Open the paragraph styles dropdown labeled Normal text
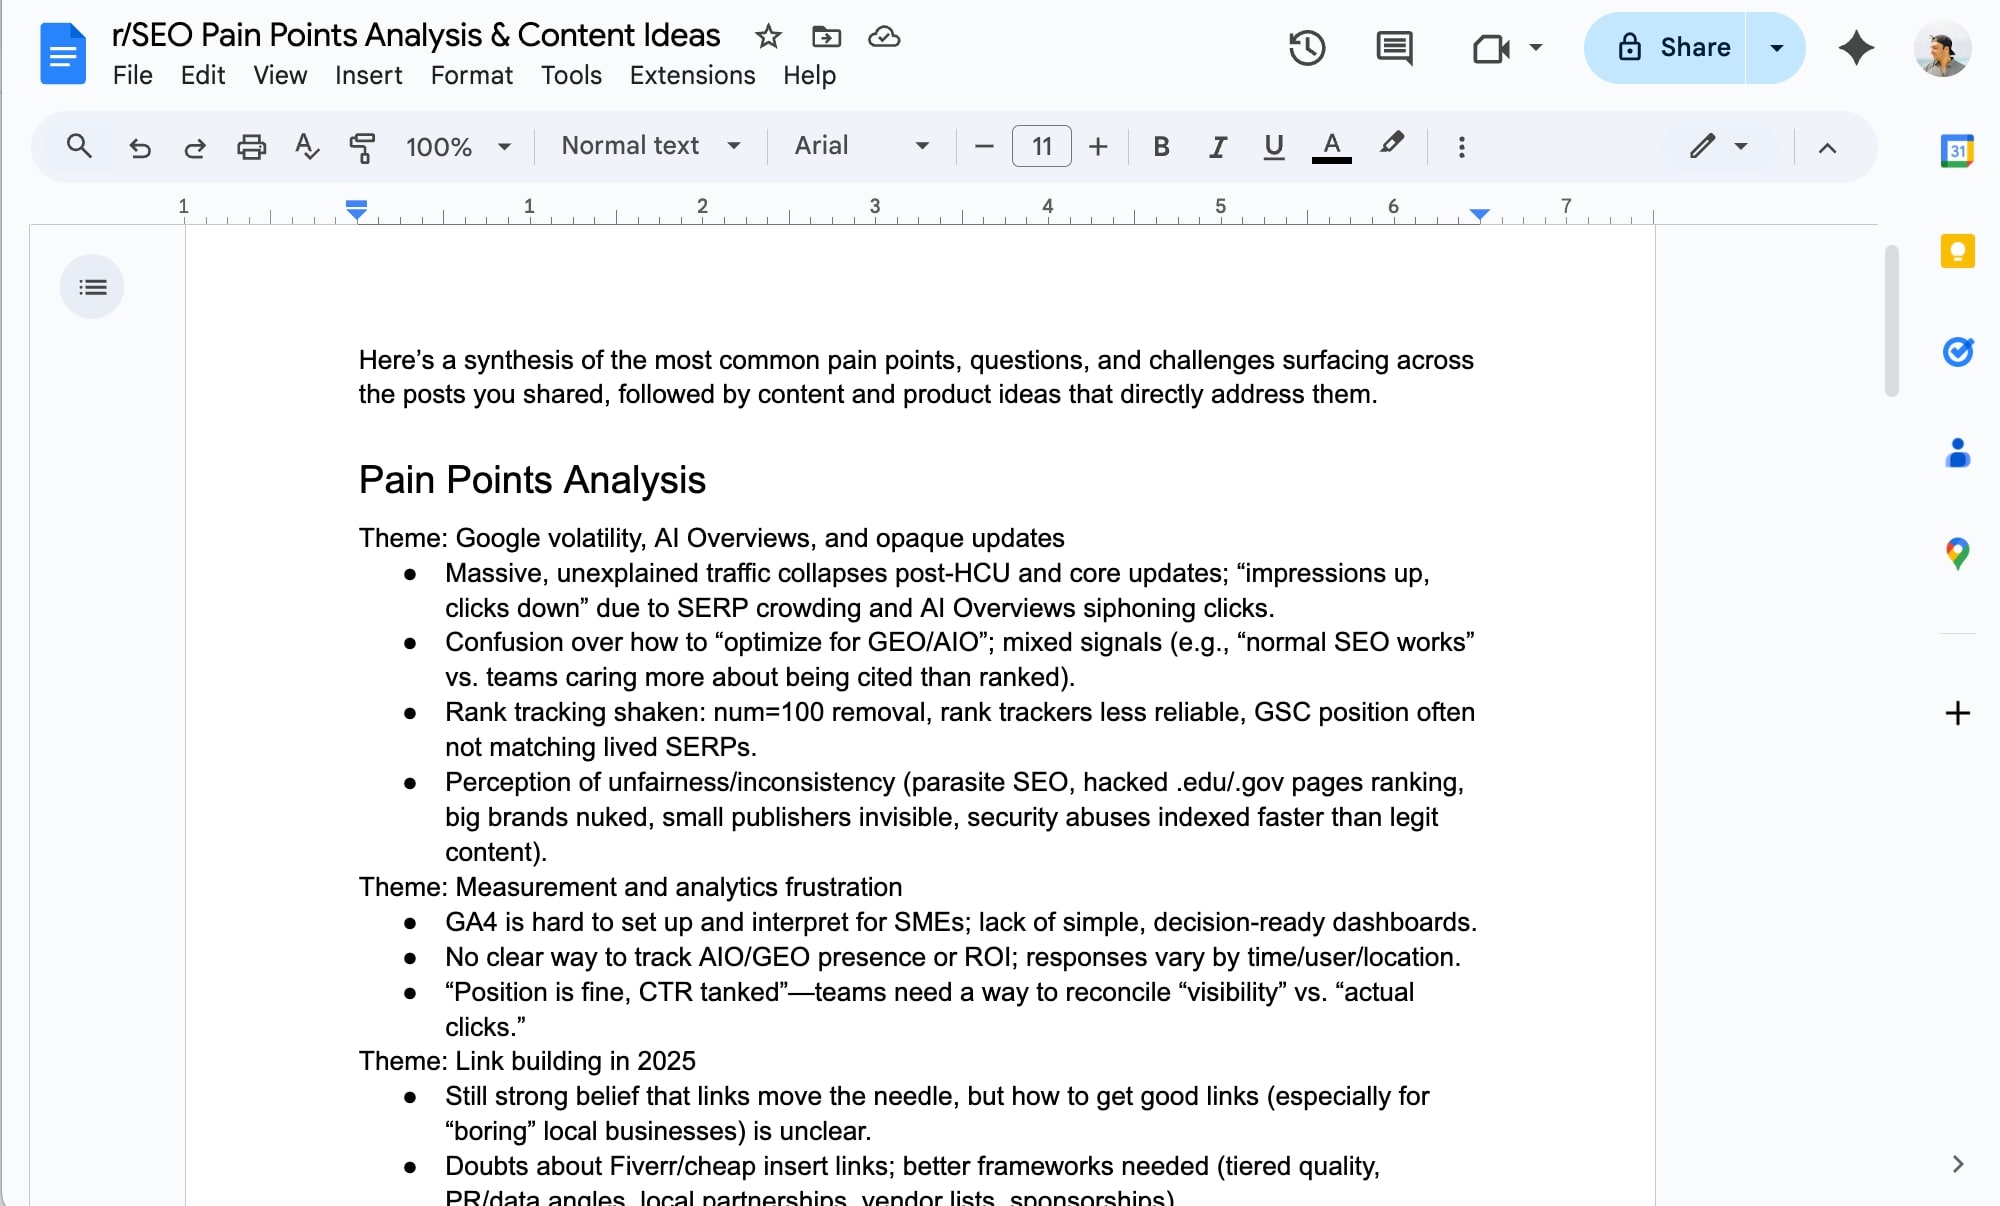Viewport: 2000px width, 1206px height. point(648,146)
